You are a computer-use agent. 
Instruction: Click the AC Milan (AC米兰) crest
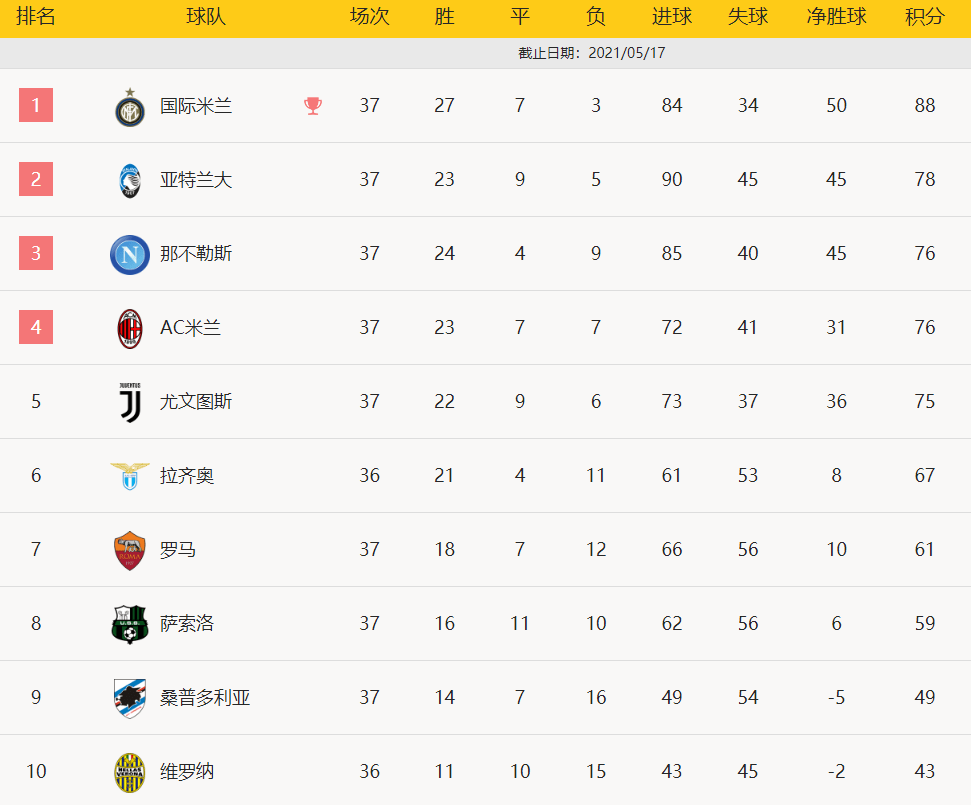130,328
